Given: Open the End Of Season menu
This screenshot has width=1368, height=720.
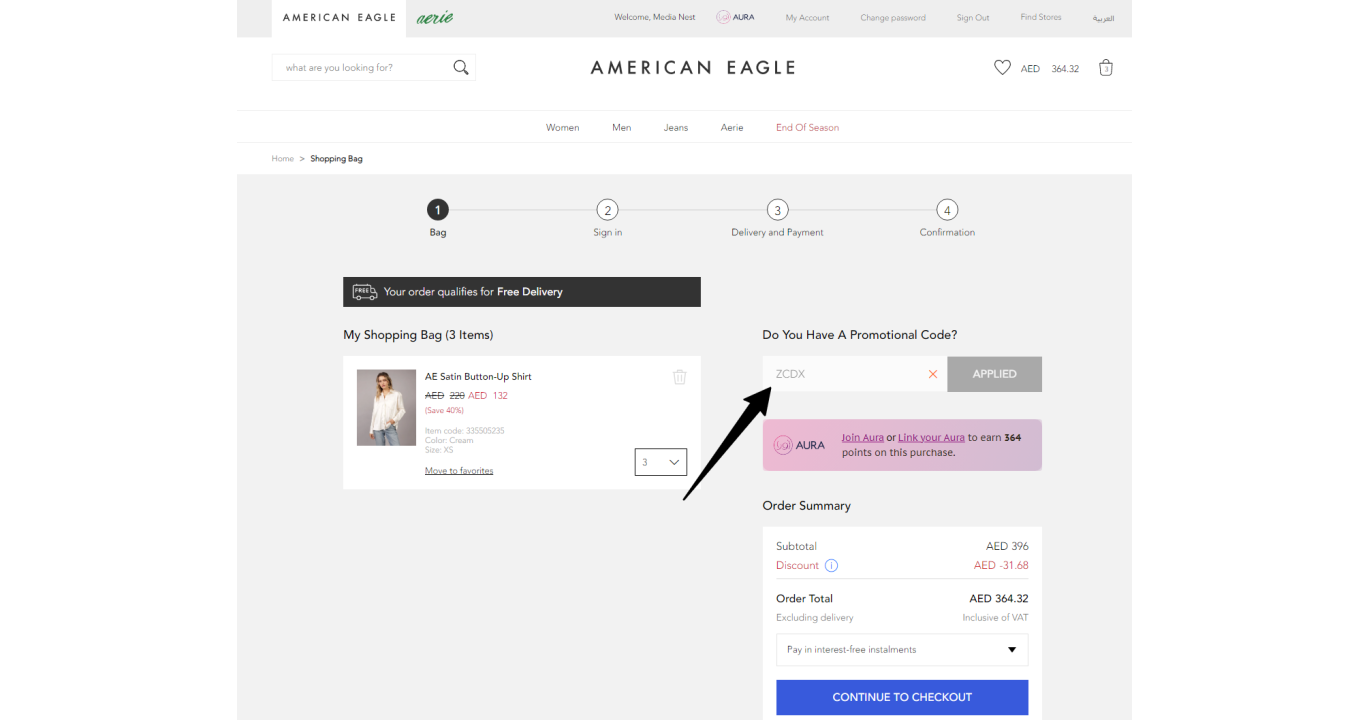Looking at the screenshot, I should [x=807, y=128].
